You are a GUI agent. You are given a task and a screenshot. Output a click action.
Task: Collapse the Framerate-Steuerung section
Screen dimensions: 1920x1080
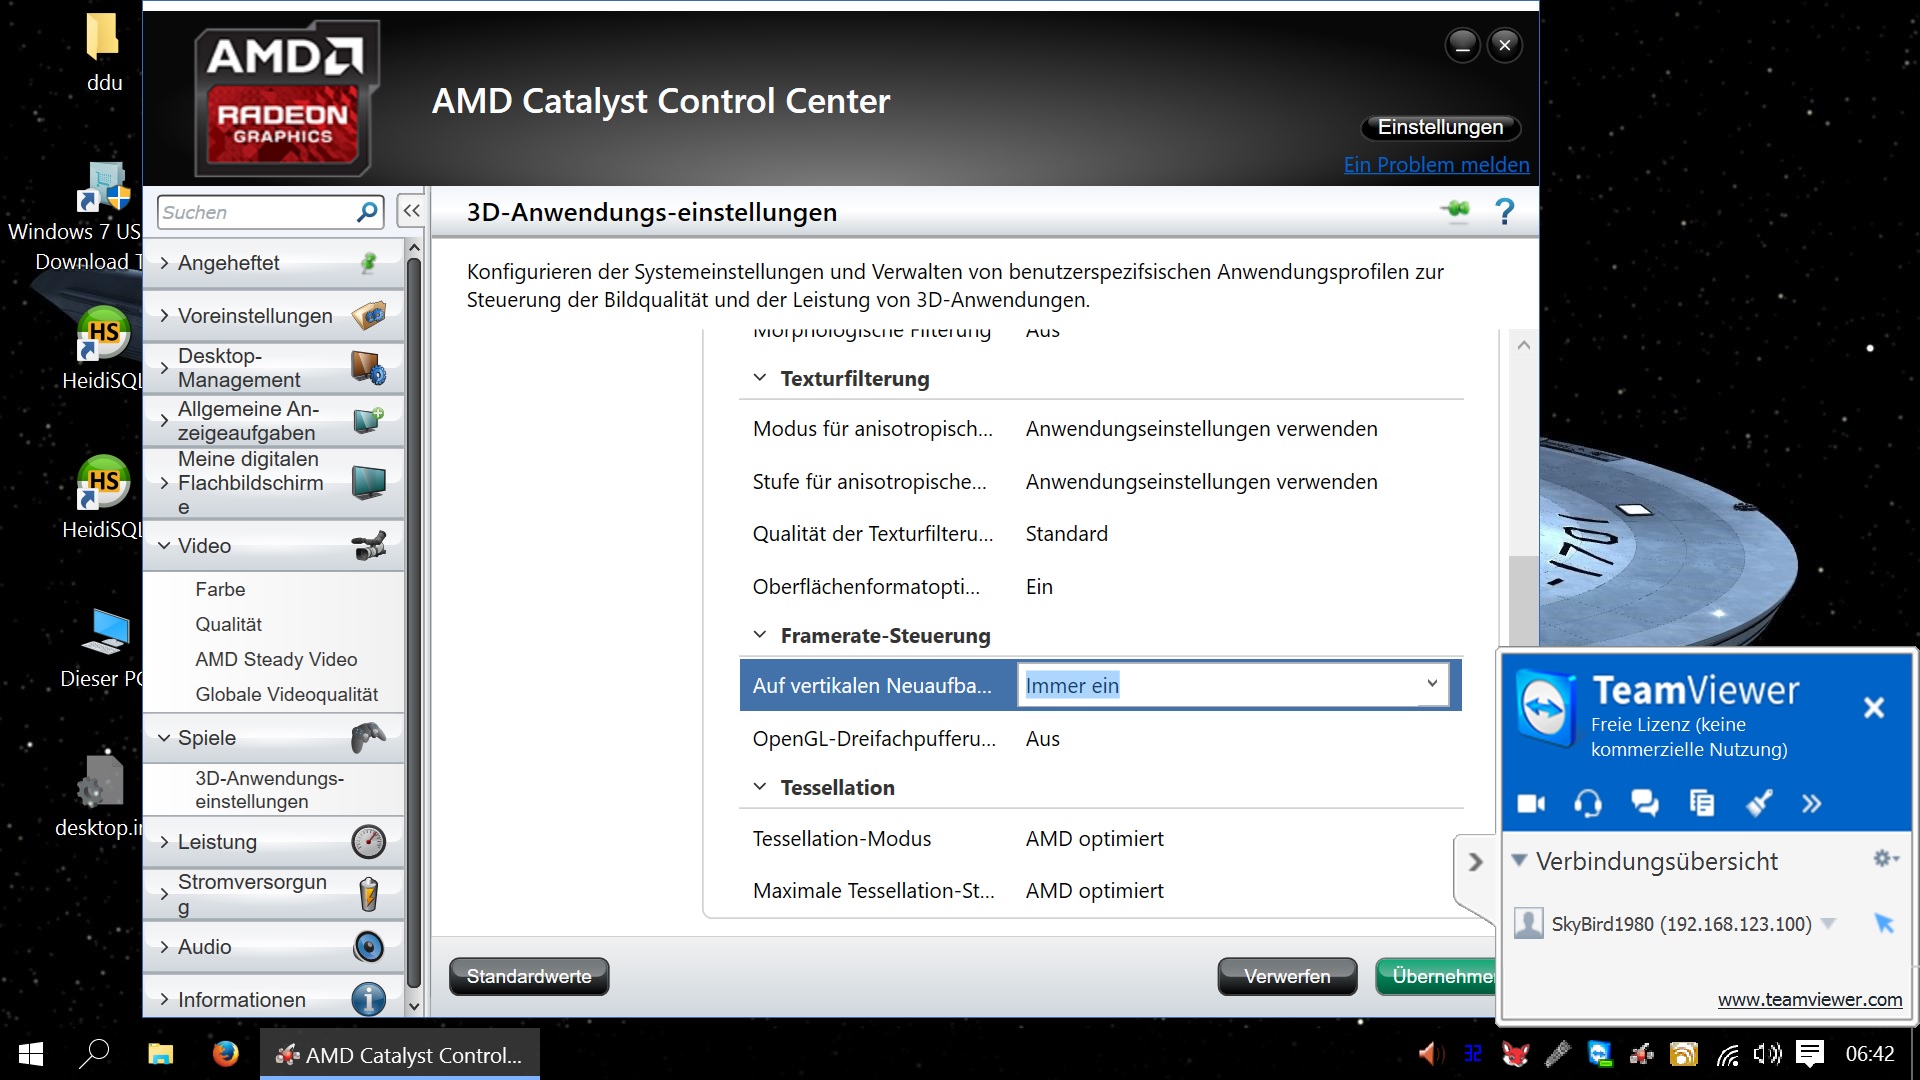click(x=760, y=635)
